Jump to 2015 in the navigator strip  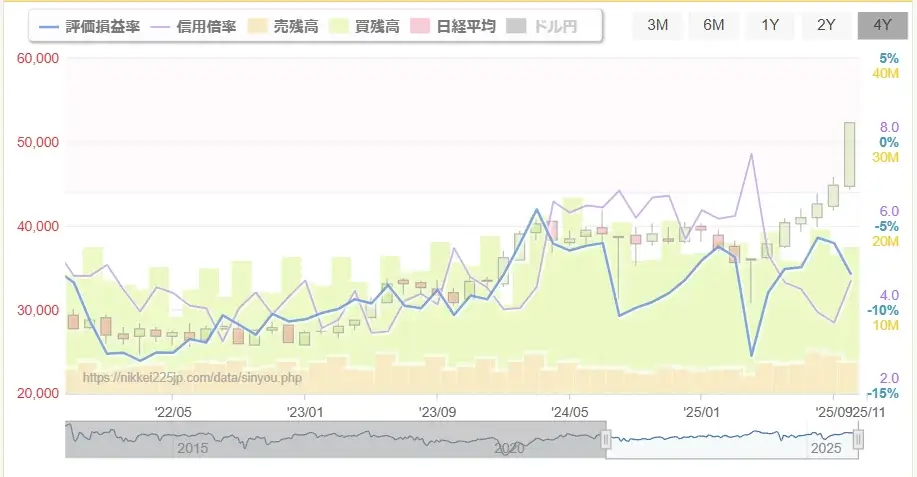[x=192, y=449]
